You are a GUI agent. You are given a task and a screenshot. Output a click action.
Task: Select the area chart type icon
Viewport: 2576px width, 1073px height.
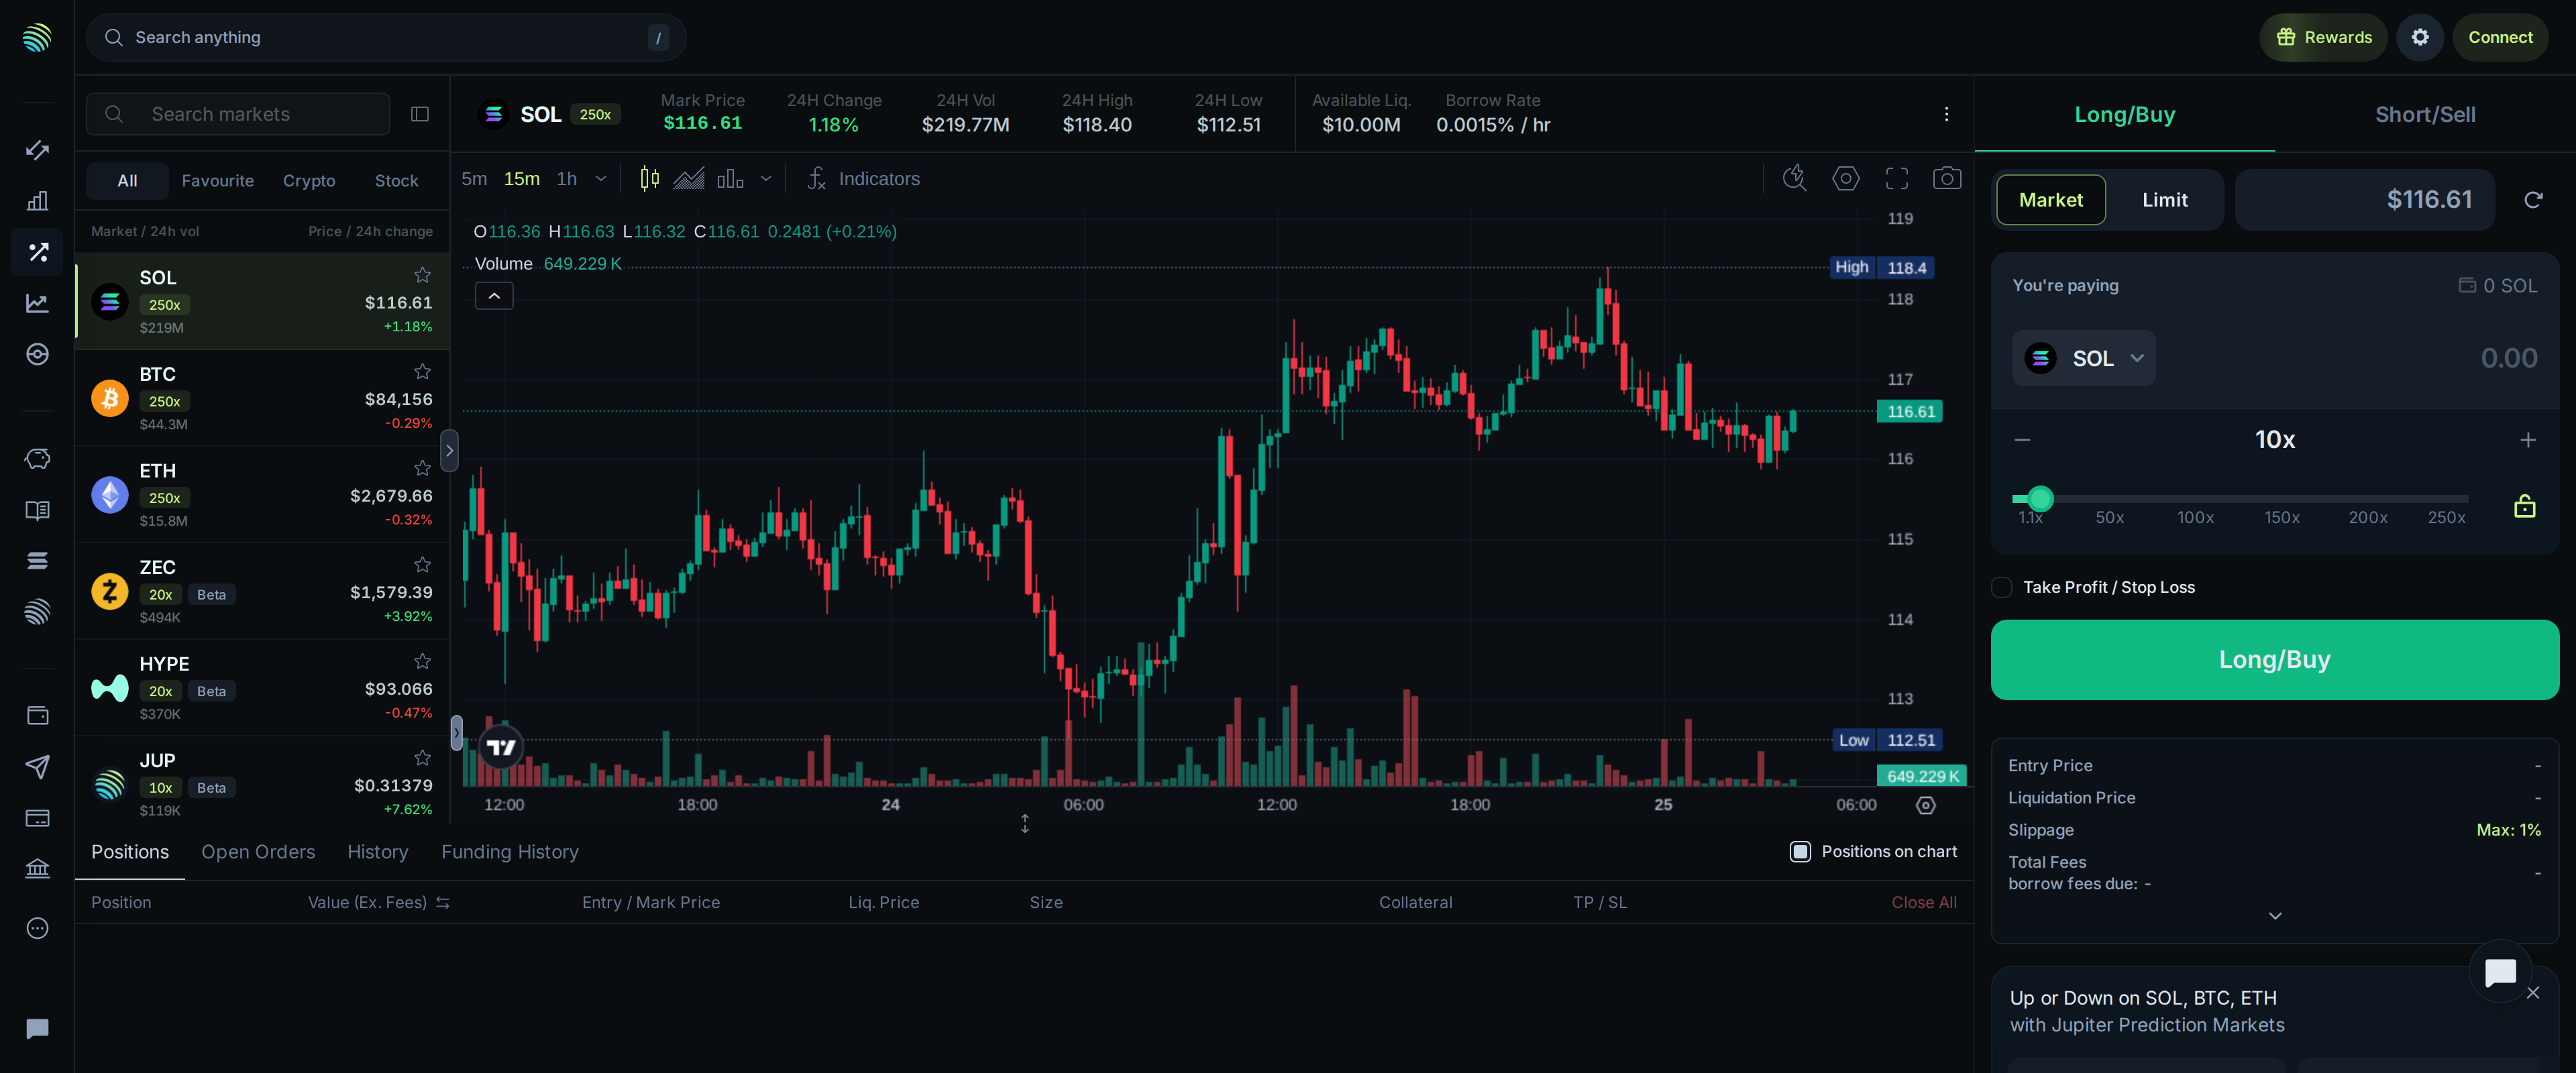point(689,179)
